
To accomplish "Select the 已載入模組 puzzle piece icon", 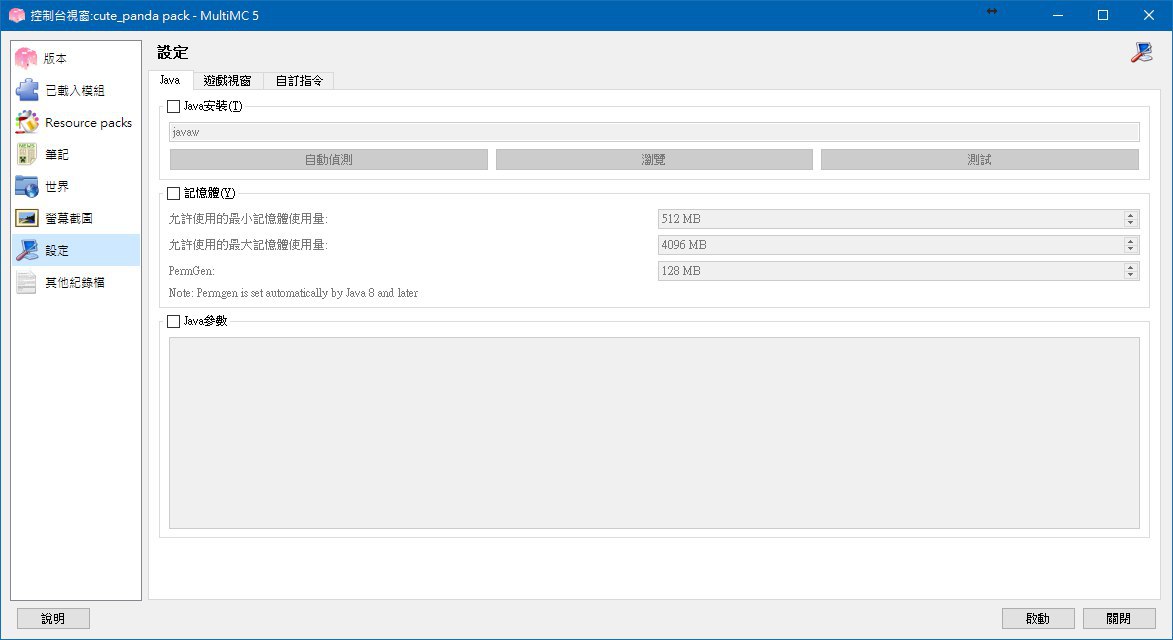I will (27, 90).
